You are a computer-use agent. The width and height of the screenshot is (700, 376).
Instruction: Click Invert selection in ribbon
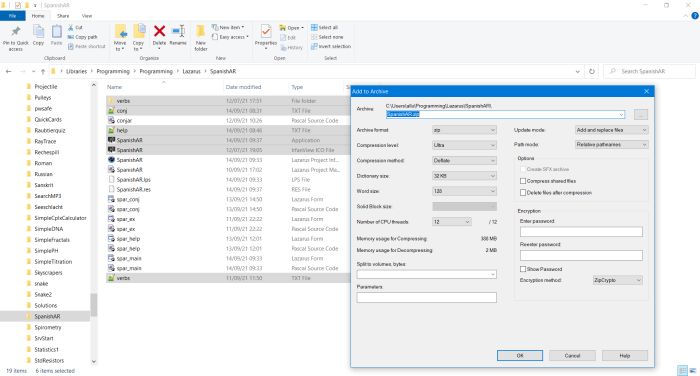click(x=331, y=46)
